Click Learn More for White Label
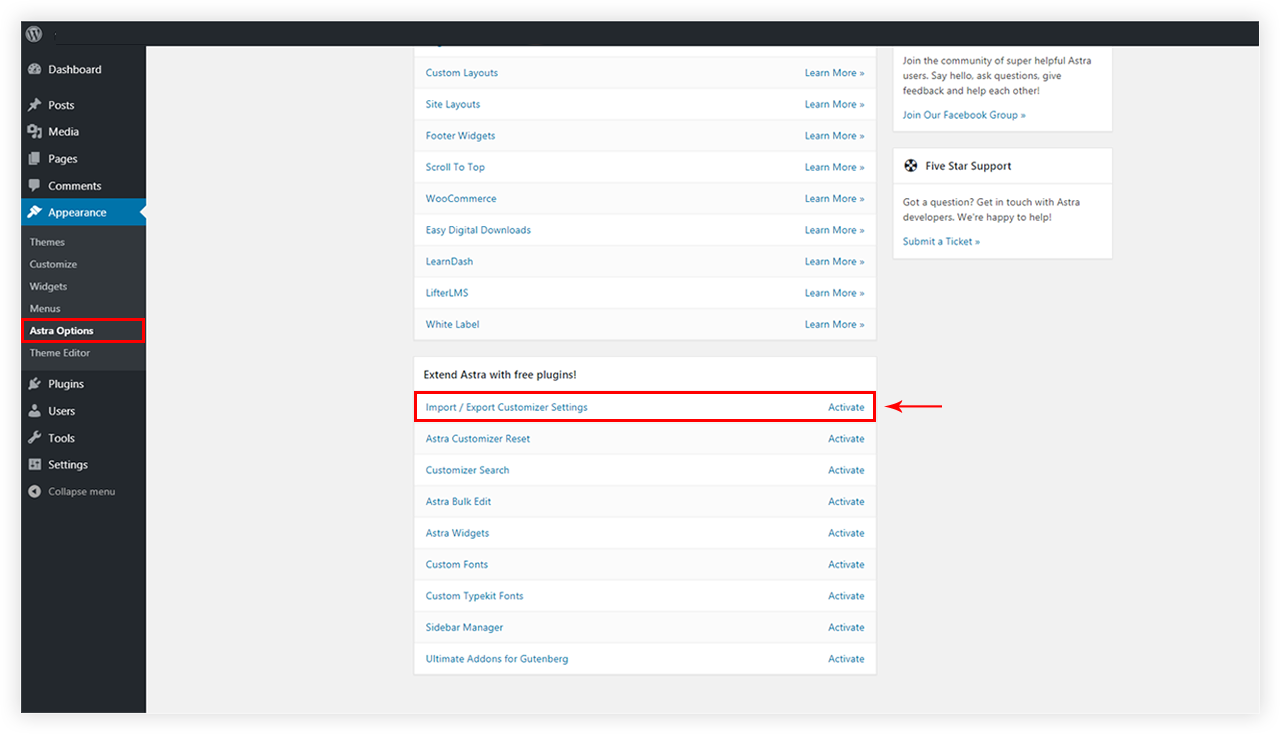This screenshot has width=1280, height=734. click(x=834, y=325)
